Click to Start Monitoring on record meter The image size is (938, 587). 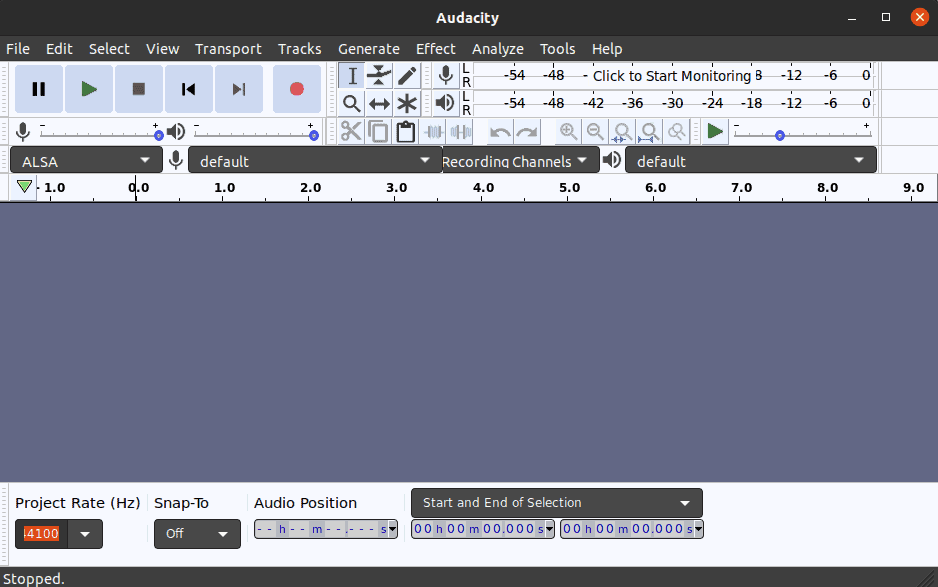[671, 76]
